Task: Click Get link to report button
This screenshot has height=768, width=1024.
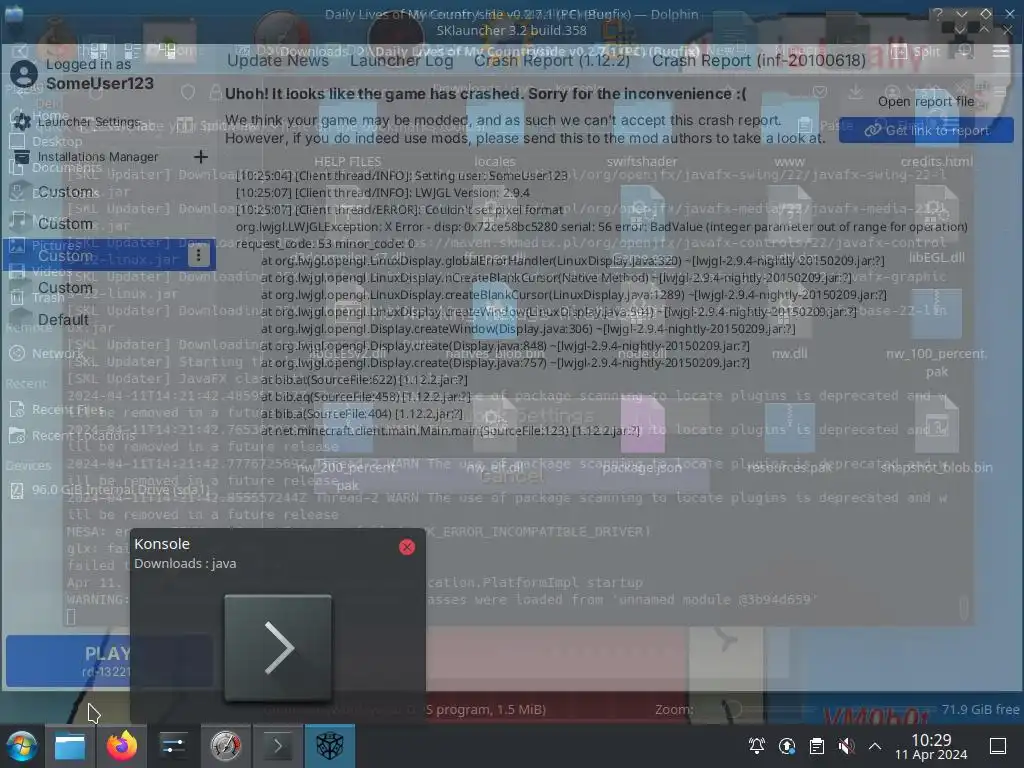Action: (x=926, y=130)
